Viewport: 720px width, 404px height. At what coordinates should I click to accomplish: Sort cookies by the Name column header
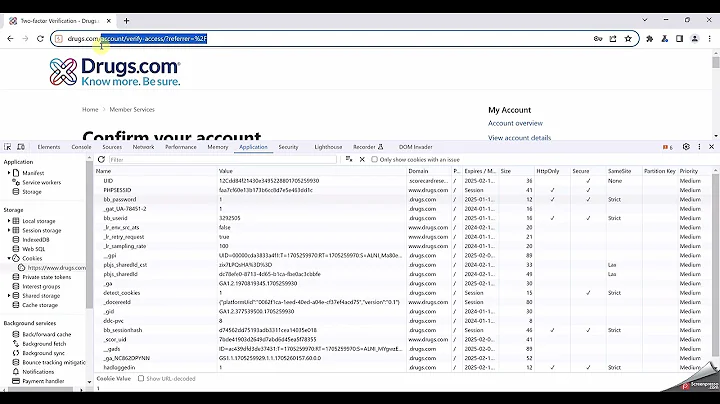[155, 171]
